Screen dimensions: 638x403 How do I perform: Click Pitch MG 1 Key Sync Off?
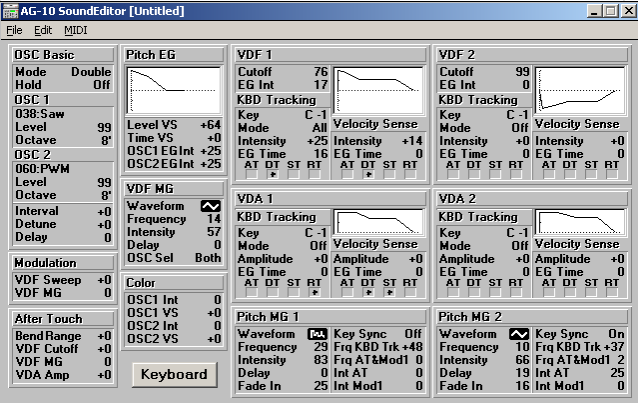(413, 334)
